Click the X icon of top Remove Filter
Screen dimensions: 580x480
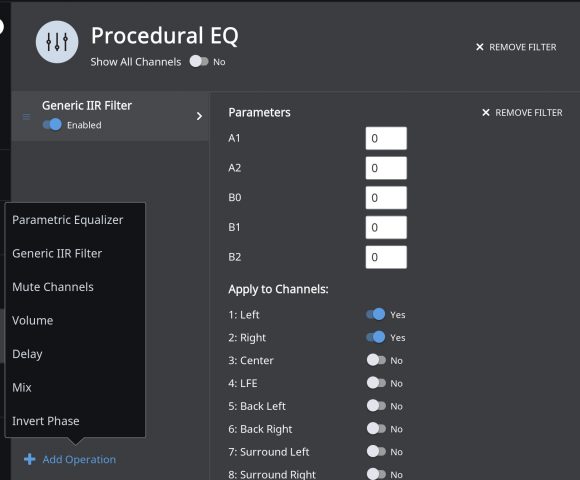(480, 47)
